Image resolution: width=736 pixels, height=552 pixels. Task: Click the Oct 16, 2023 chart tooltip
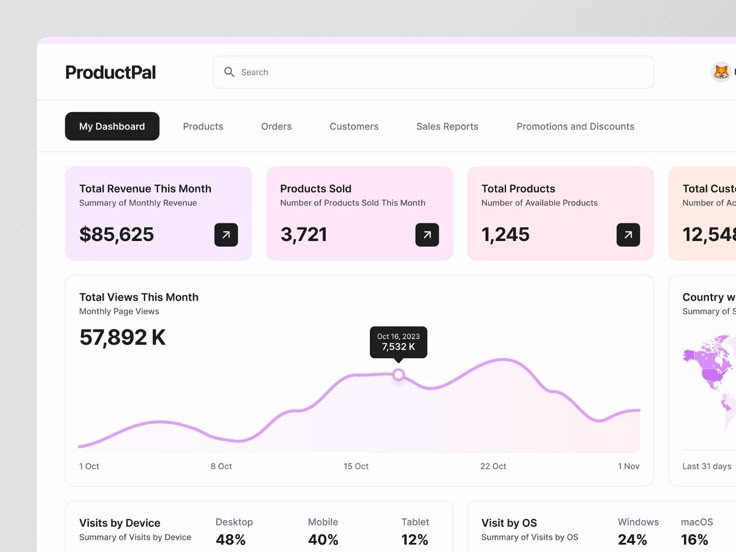[x=398, y=342]
